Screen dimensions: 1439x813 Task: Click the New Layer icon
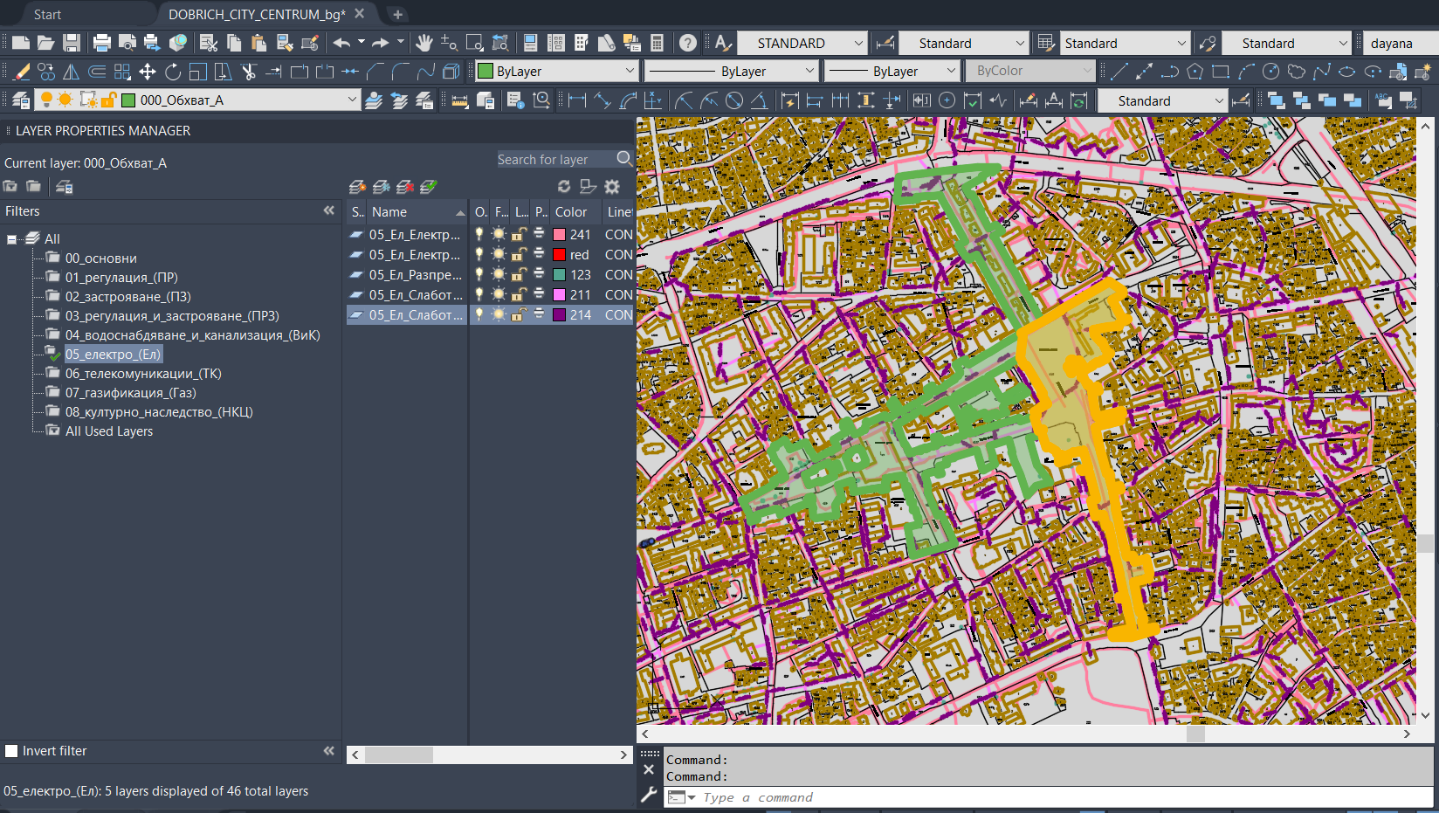[356, 187]
